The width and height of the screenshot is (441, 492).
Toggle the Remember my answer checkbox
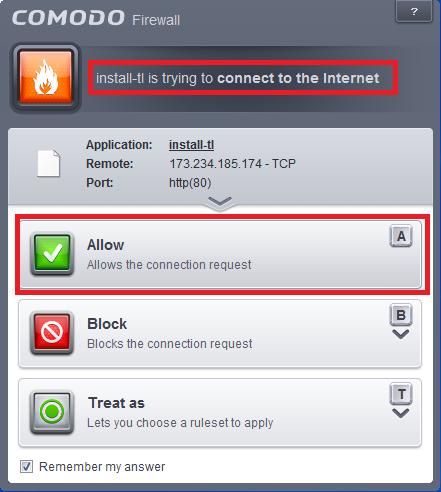click(x=26, y=466)
